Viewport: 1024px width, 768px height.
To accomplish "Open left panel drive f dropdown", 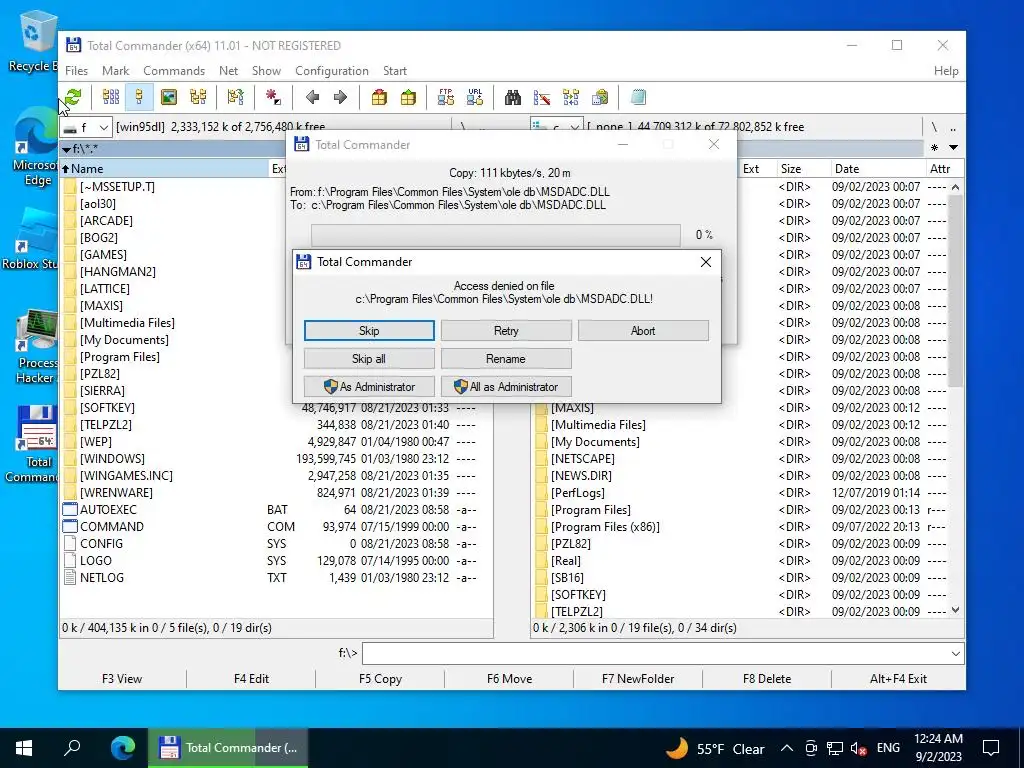I will (x=86, y=127).
